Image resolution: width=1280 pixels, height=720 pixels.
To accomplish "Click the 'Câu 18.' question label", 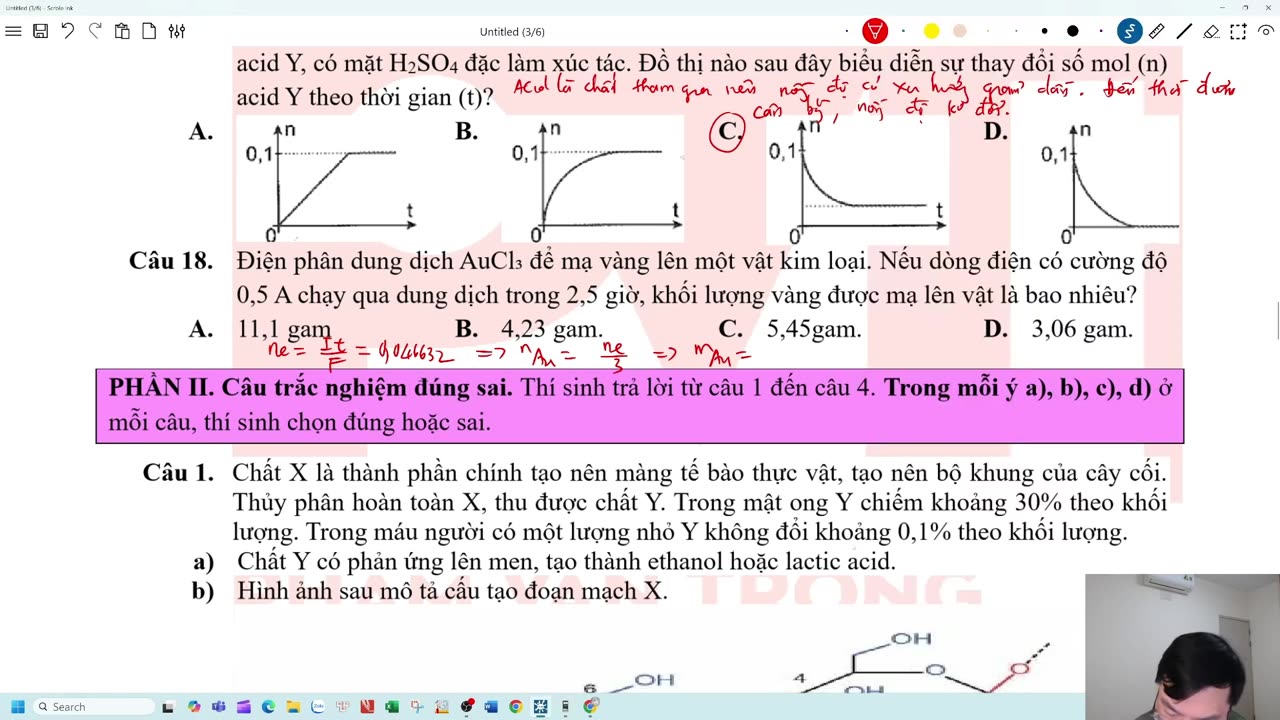I will point(171,262).
